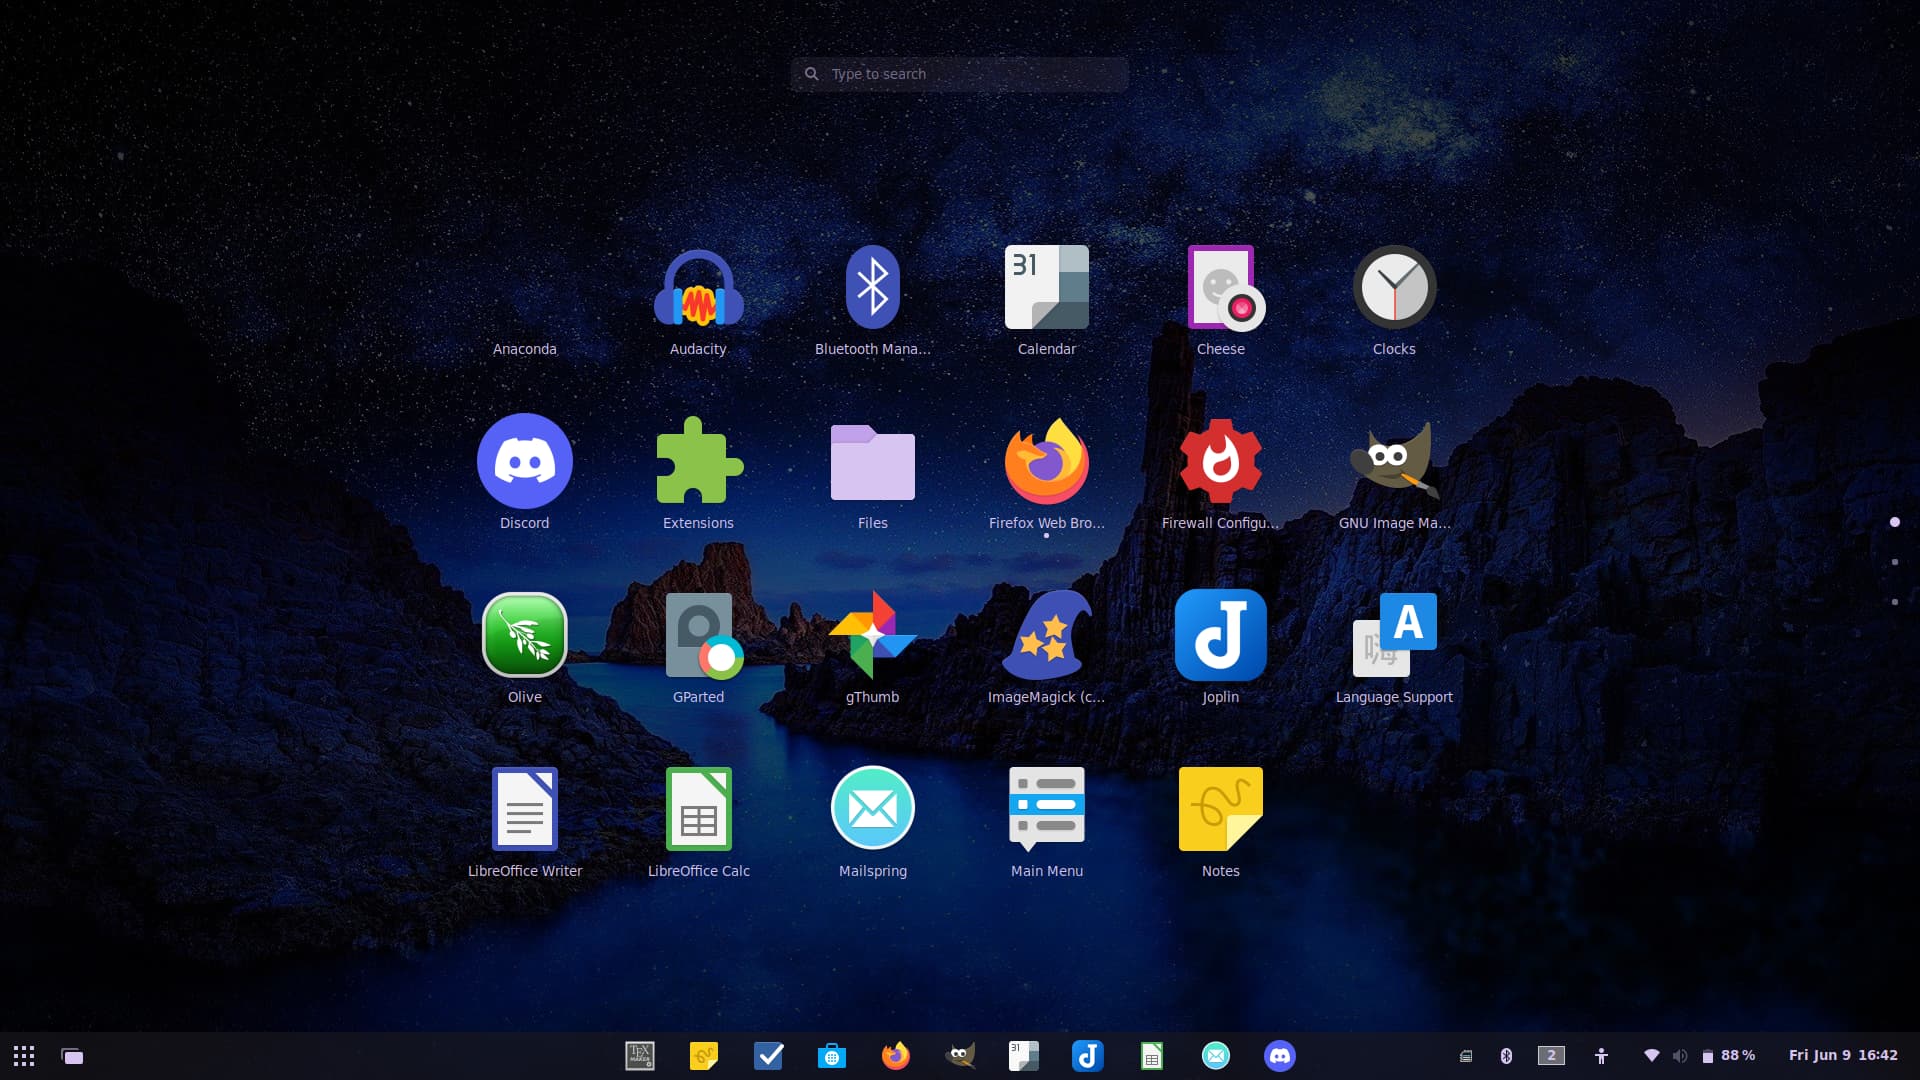
Task: Open Firewall Configuration app
Action: coord(1220,462)
